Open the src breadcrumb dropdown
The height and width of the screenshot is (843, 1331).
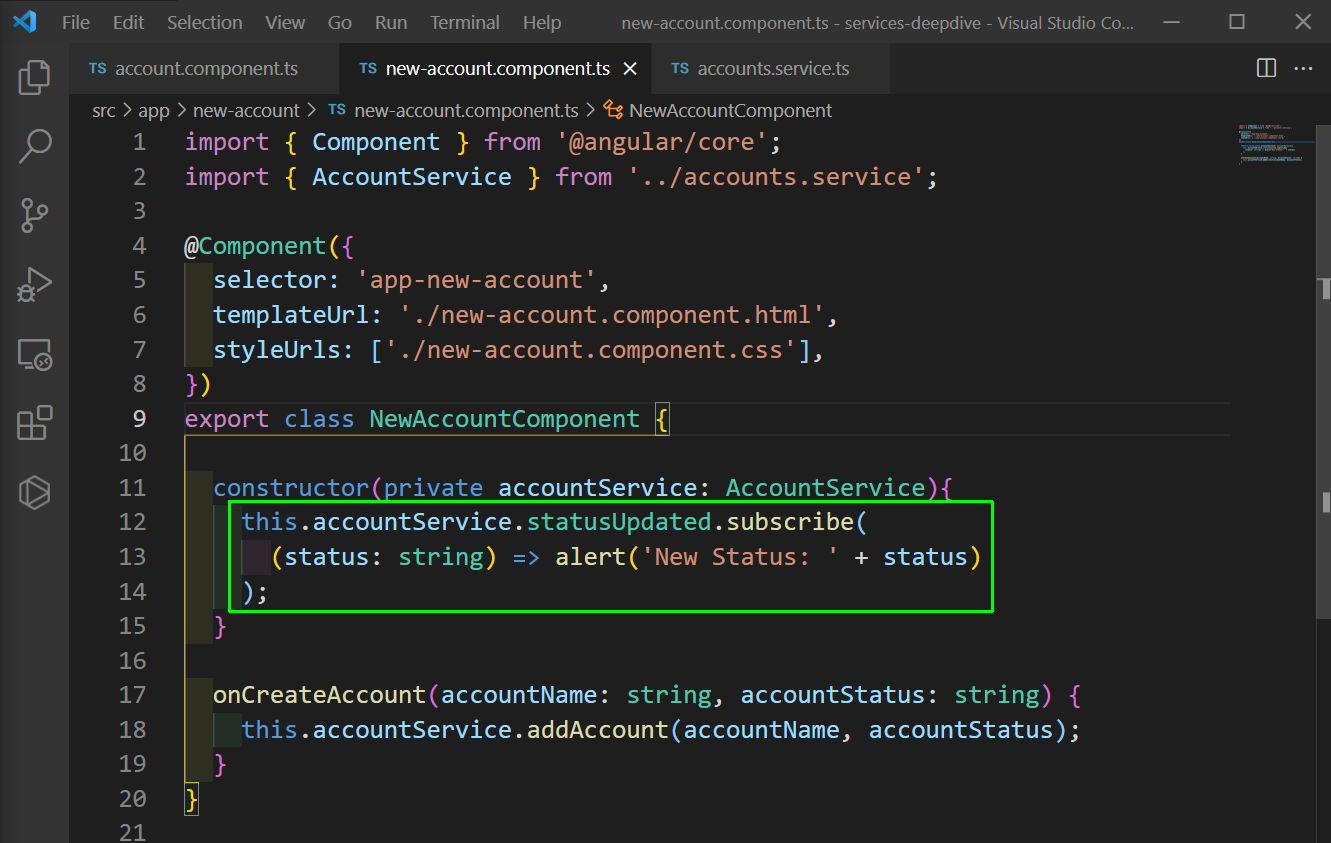[103, 110]
